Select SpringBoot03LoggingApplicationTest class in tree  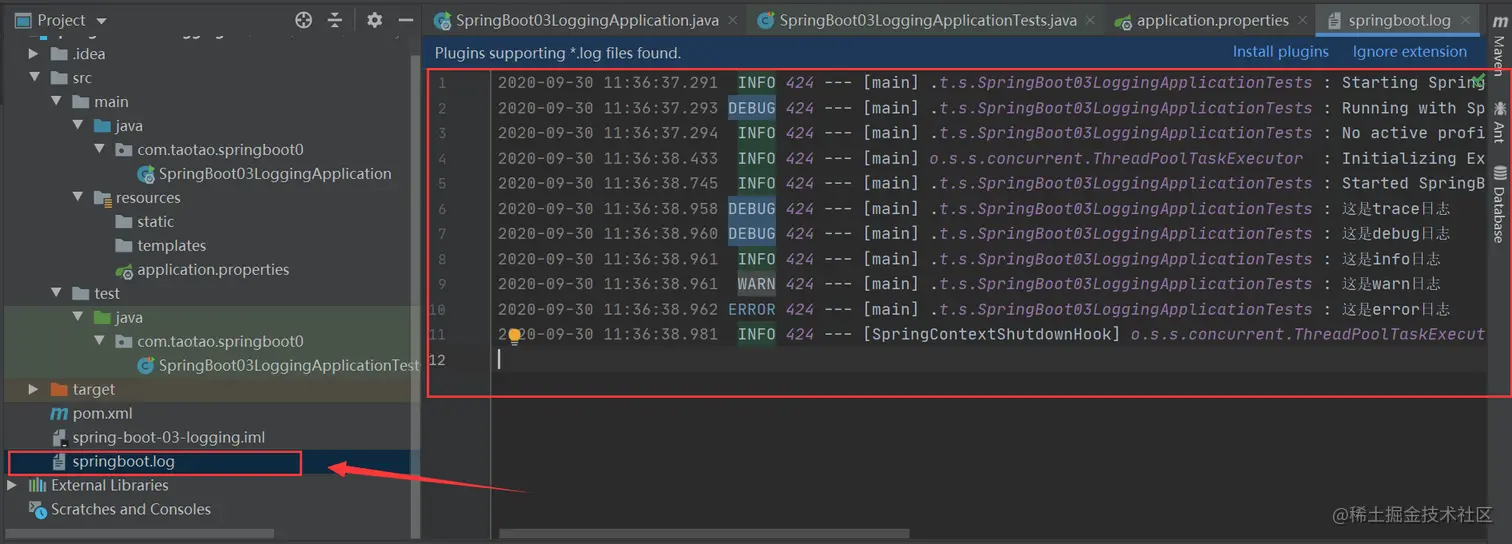pos(289,366)
